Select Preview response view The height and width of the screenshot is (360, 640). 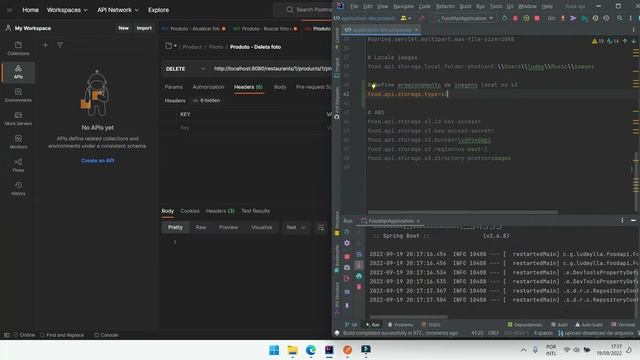[x=228, y=227]
